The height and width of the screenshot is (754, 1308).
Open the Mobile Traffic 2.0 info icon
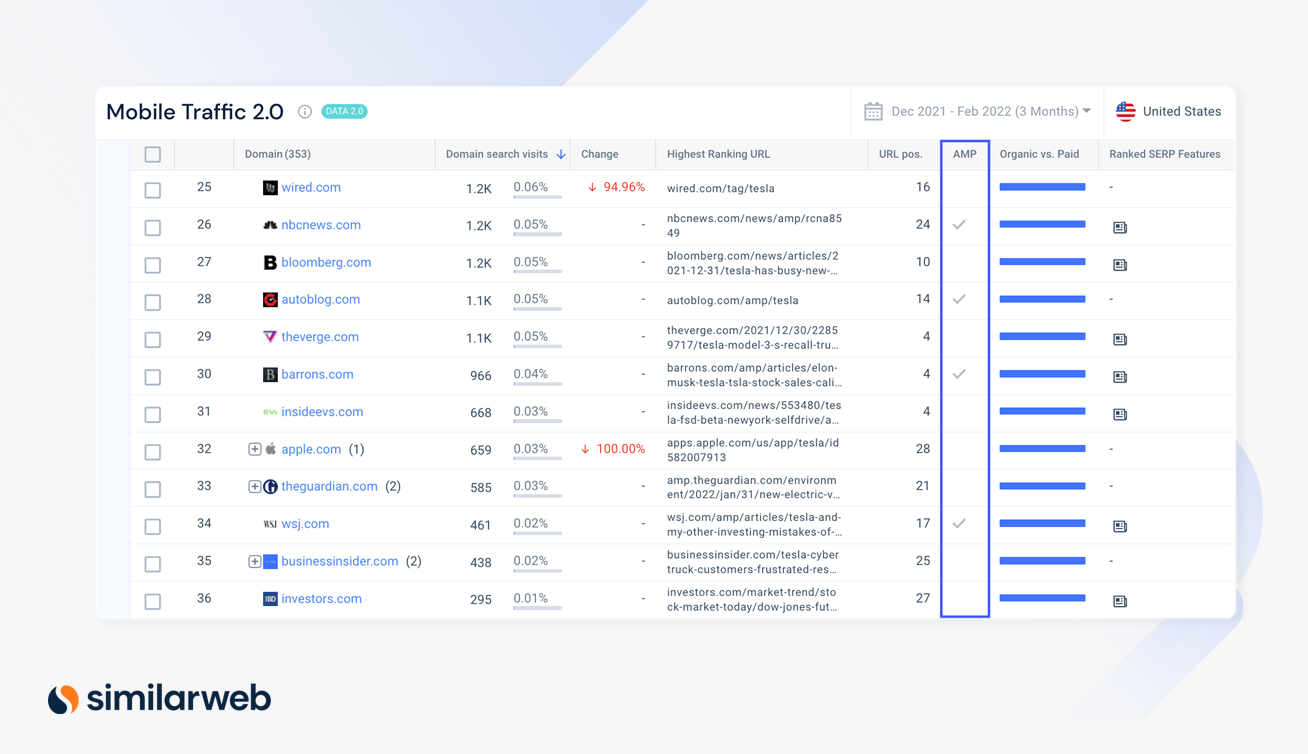tap(305, 112)
